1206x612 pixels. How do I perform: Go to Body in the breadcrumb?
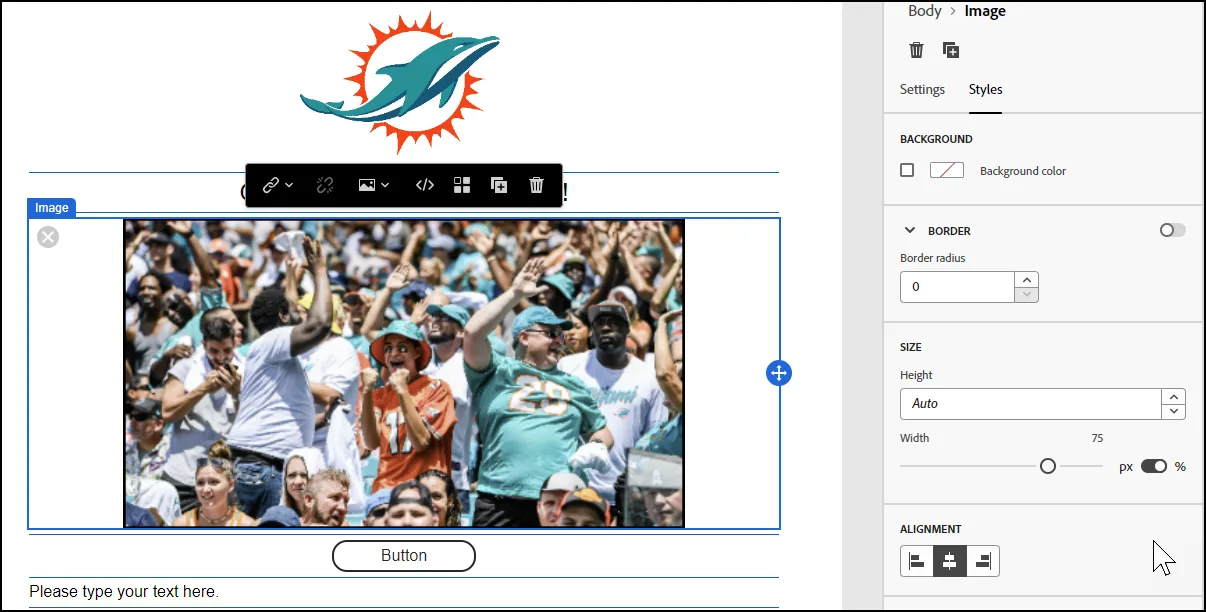(925, 11)
